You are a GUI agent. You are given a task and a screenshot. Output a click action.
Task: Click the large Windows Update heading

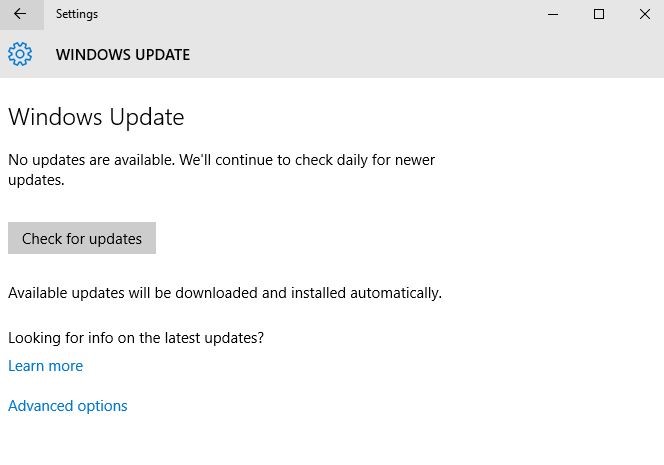pos(96,117)
